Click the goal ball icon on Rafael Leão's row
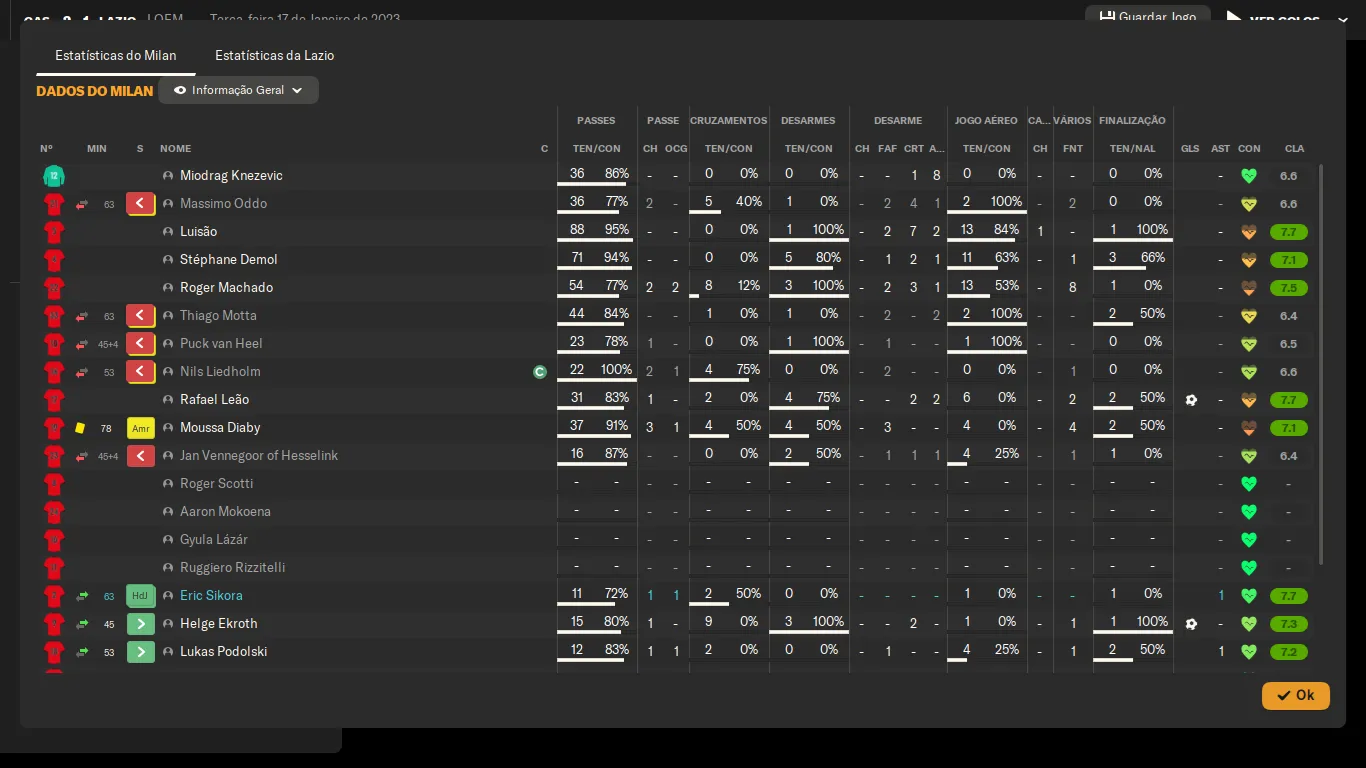Image resolution: width=1366 pixels, height=768 pixels. pyautogui.click(x=1190, y=400)
